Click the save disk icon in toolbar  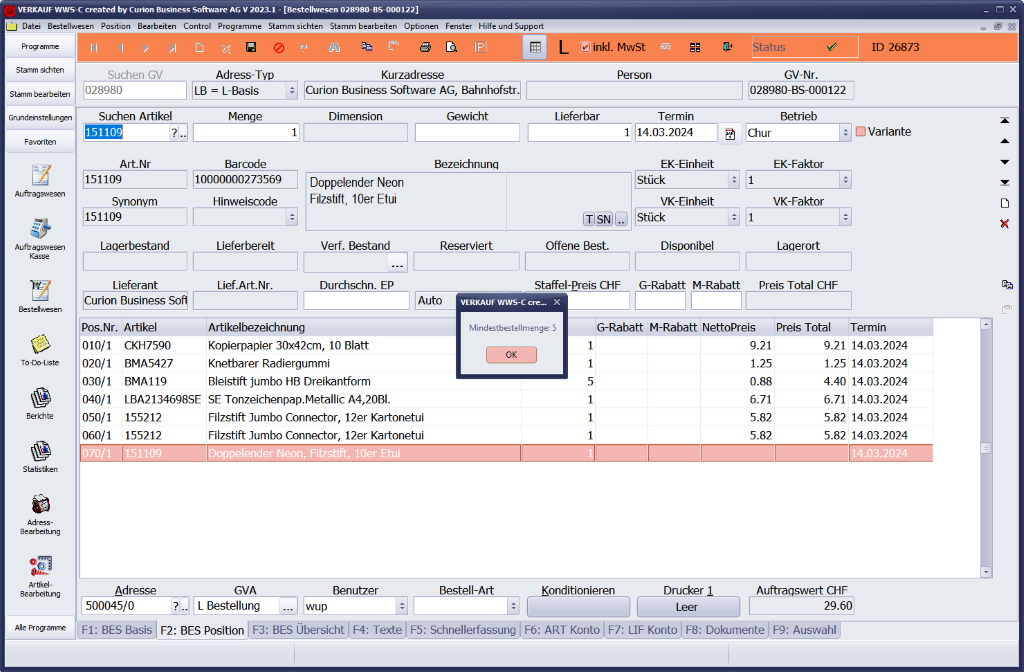[250, 47]
